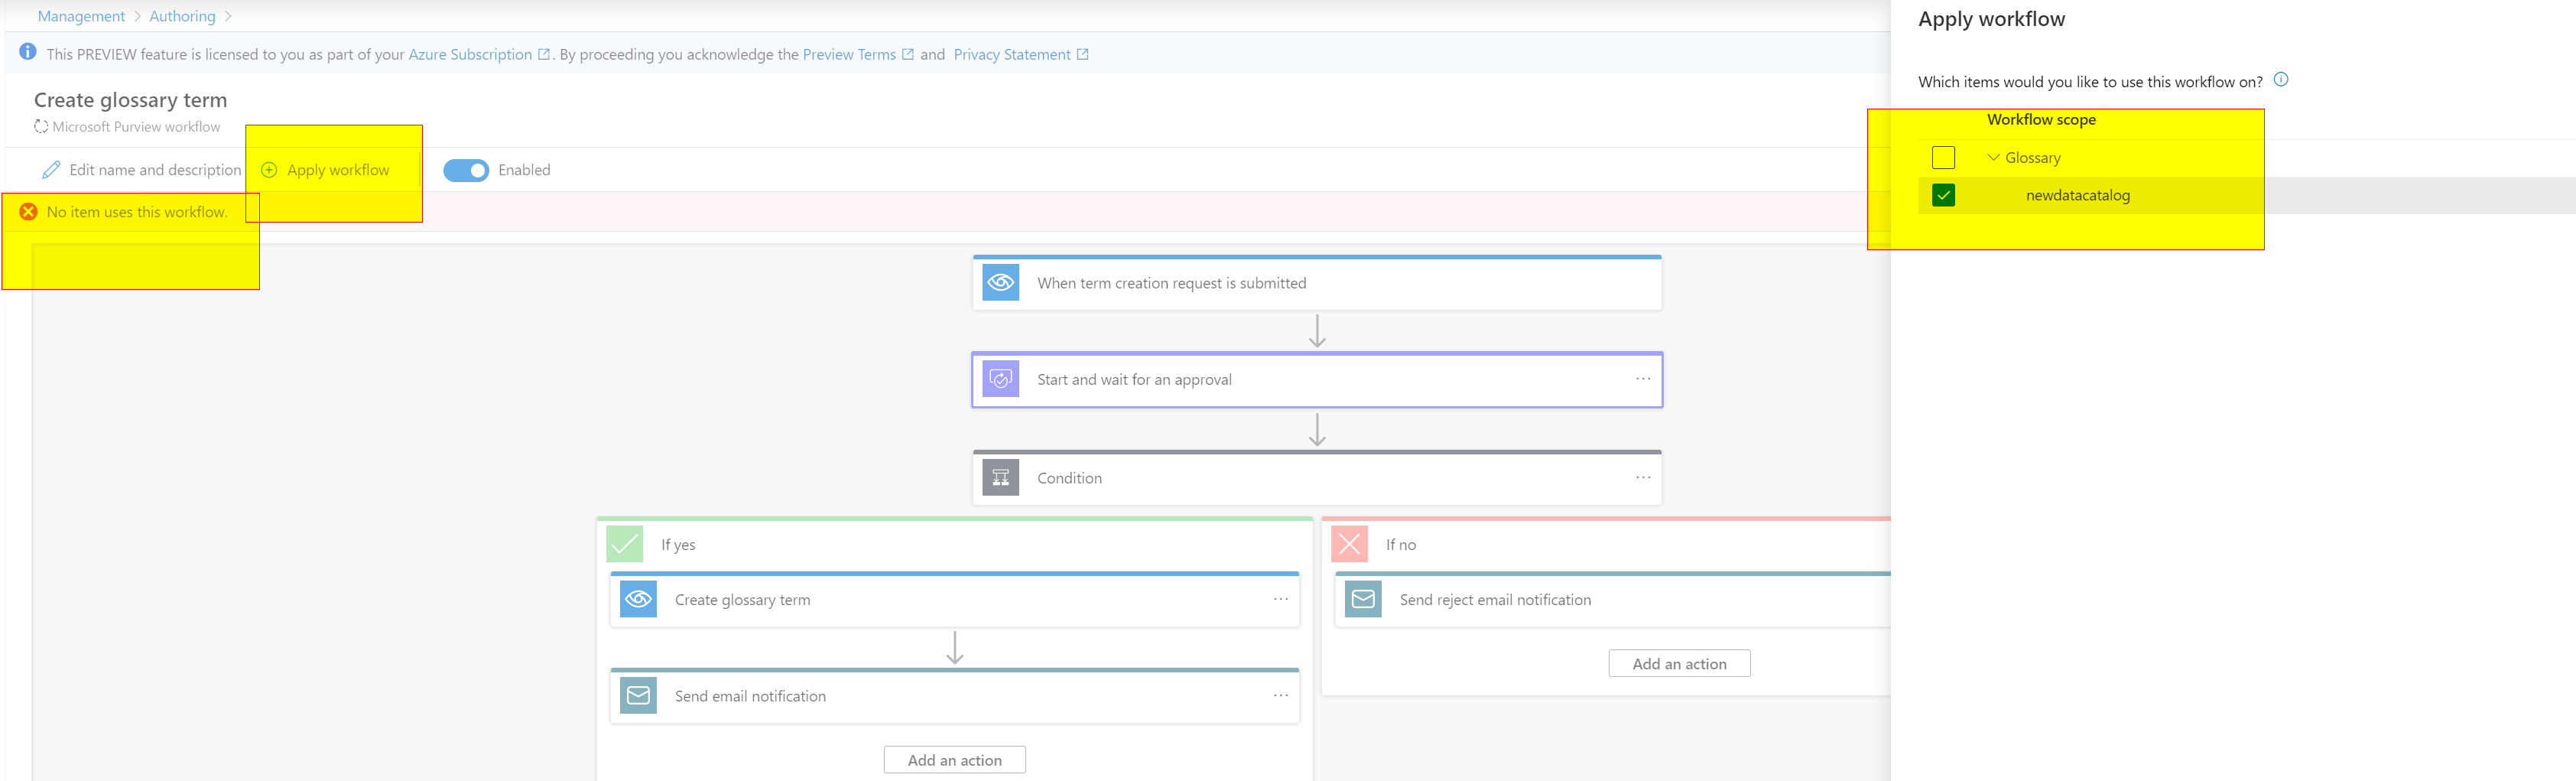The height and width of the screenshot is (781, 2576).
Task: Click the Condition step icon
Action: tap(1000, 477)
